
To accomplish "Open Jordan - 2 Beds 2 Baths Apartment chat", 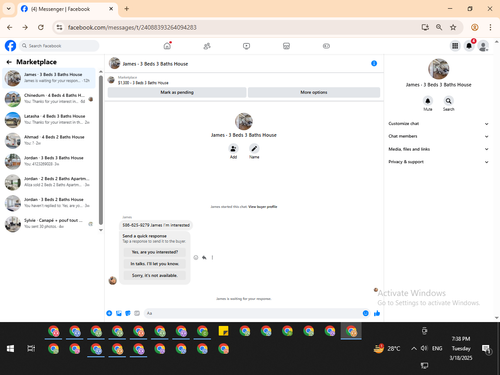I will 49,182.
